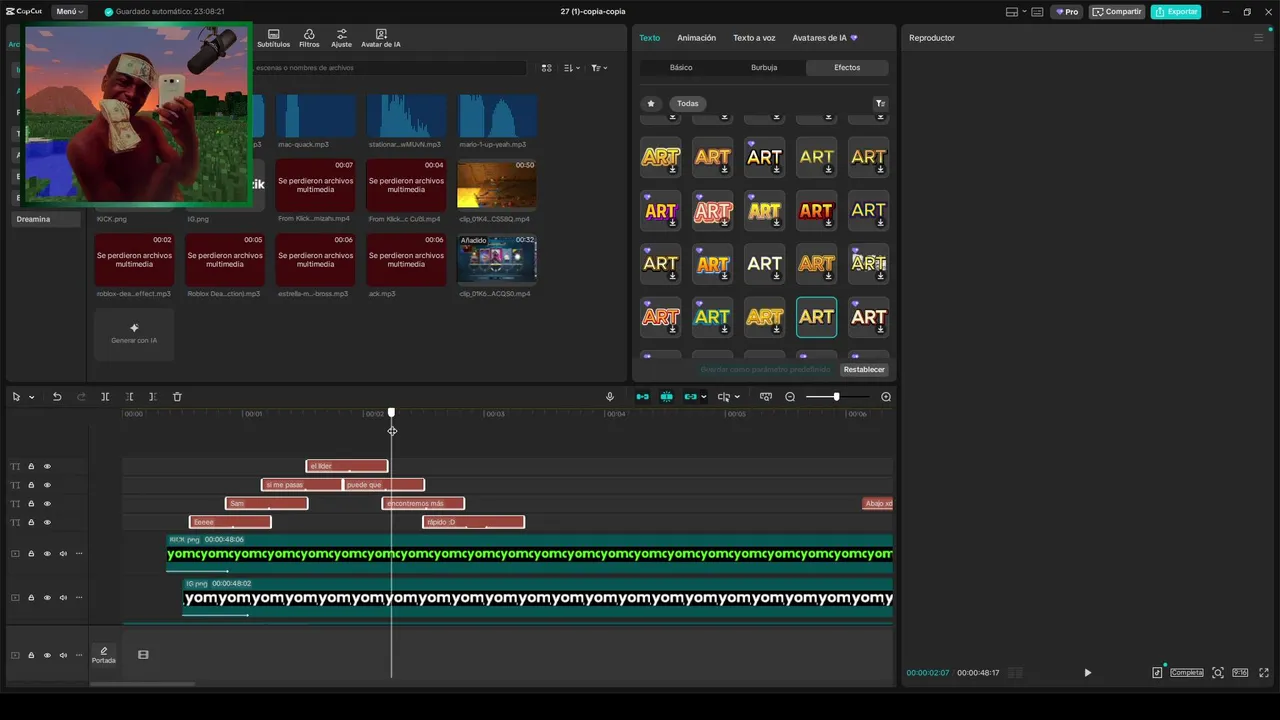This screenshot has height=720, width=1280.
Task: Click the Pro upgrade button
Action: pos(1068,12)
